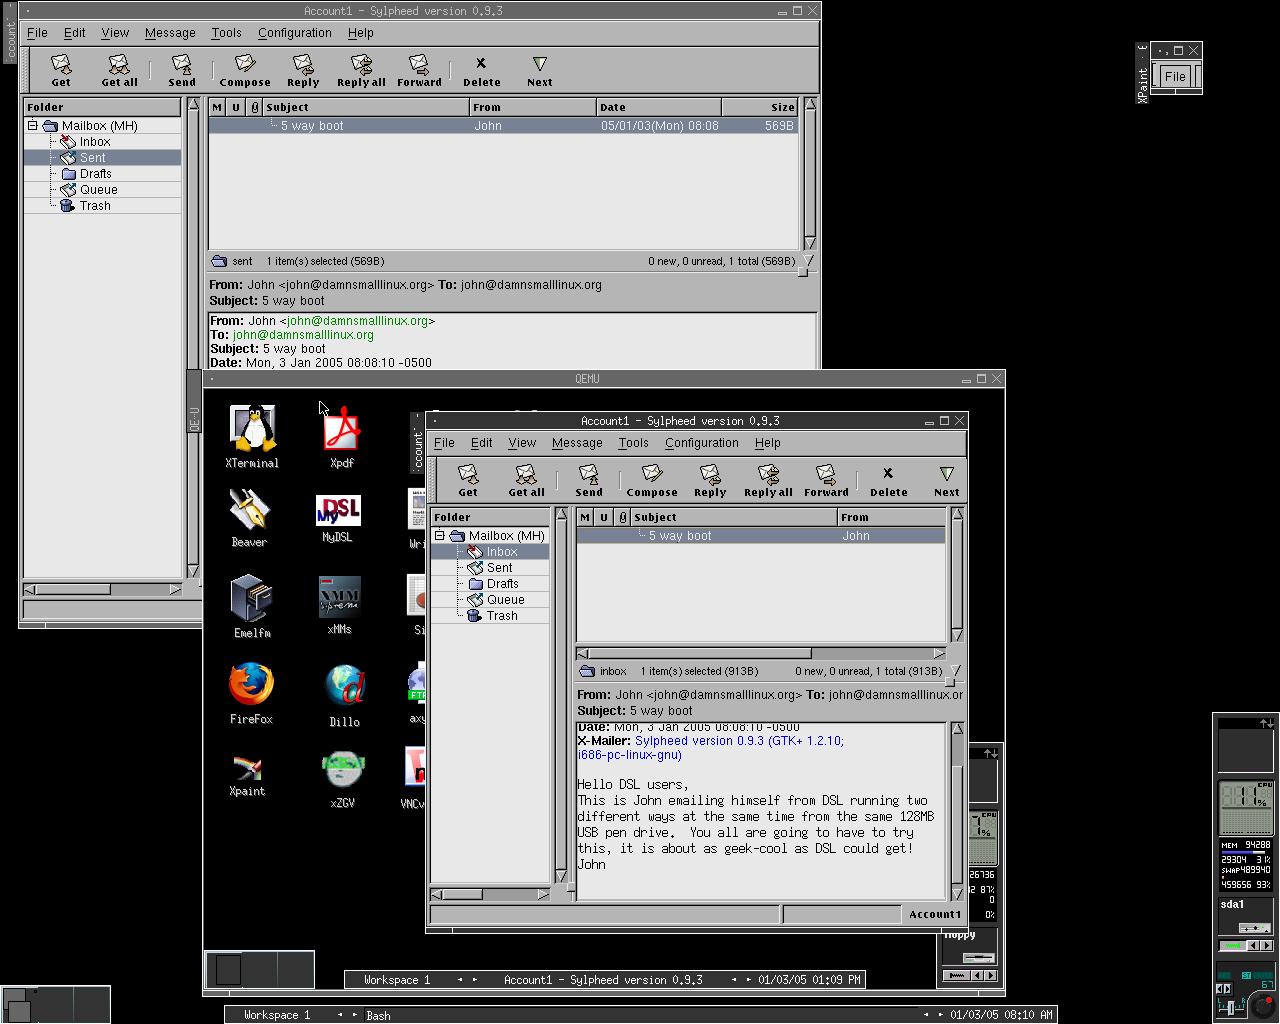Click Reply in outer Sylpheed toolbar

pyautogui.click(x=303, y=71)
